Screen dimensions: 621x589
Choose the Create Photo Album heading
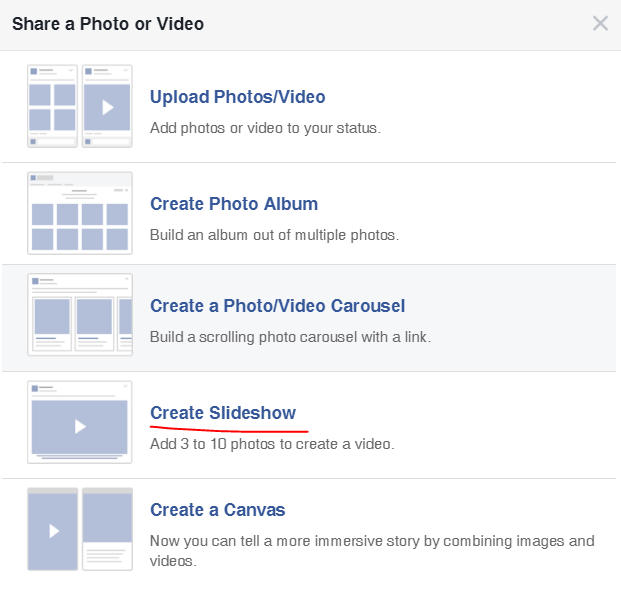[x=234, y=204]
